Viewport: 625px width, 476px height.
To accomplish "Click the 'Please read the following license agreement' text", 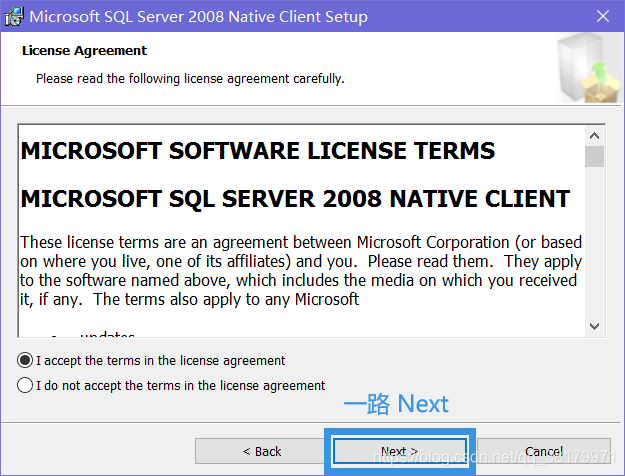I will (190, 79).
